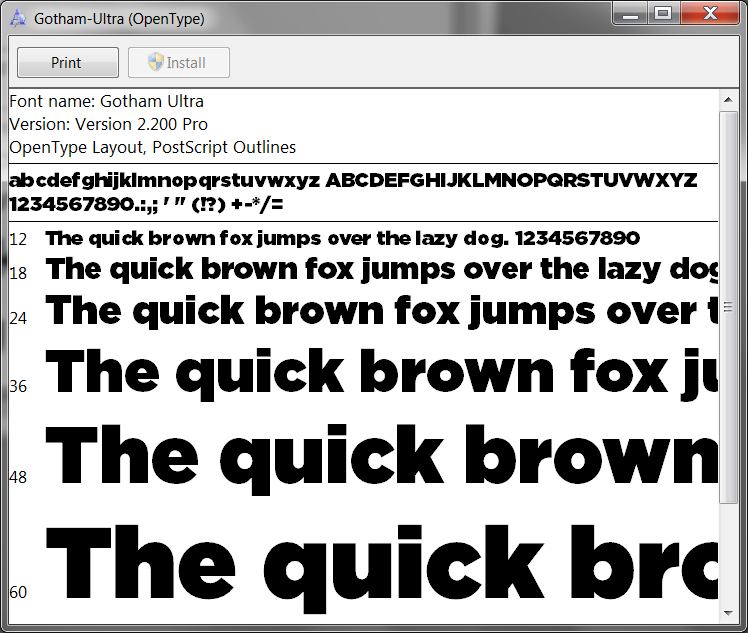The width and height of the screenshot is (748, 633).
Task: Click the size label 24
Action: coord(18,318)
